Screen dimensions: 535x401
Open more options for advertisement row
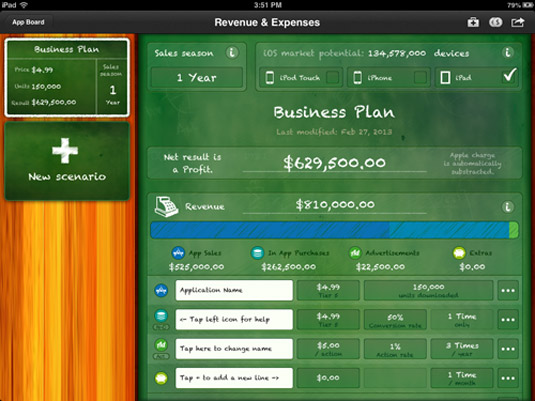[508, 349]
